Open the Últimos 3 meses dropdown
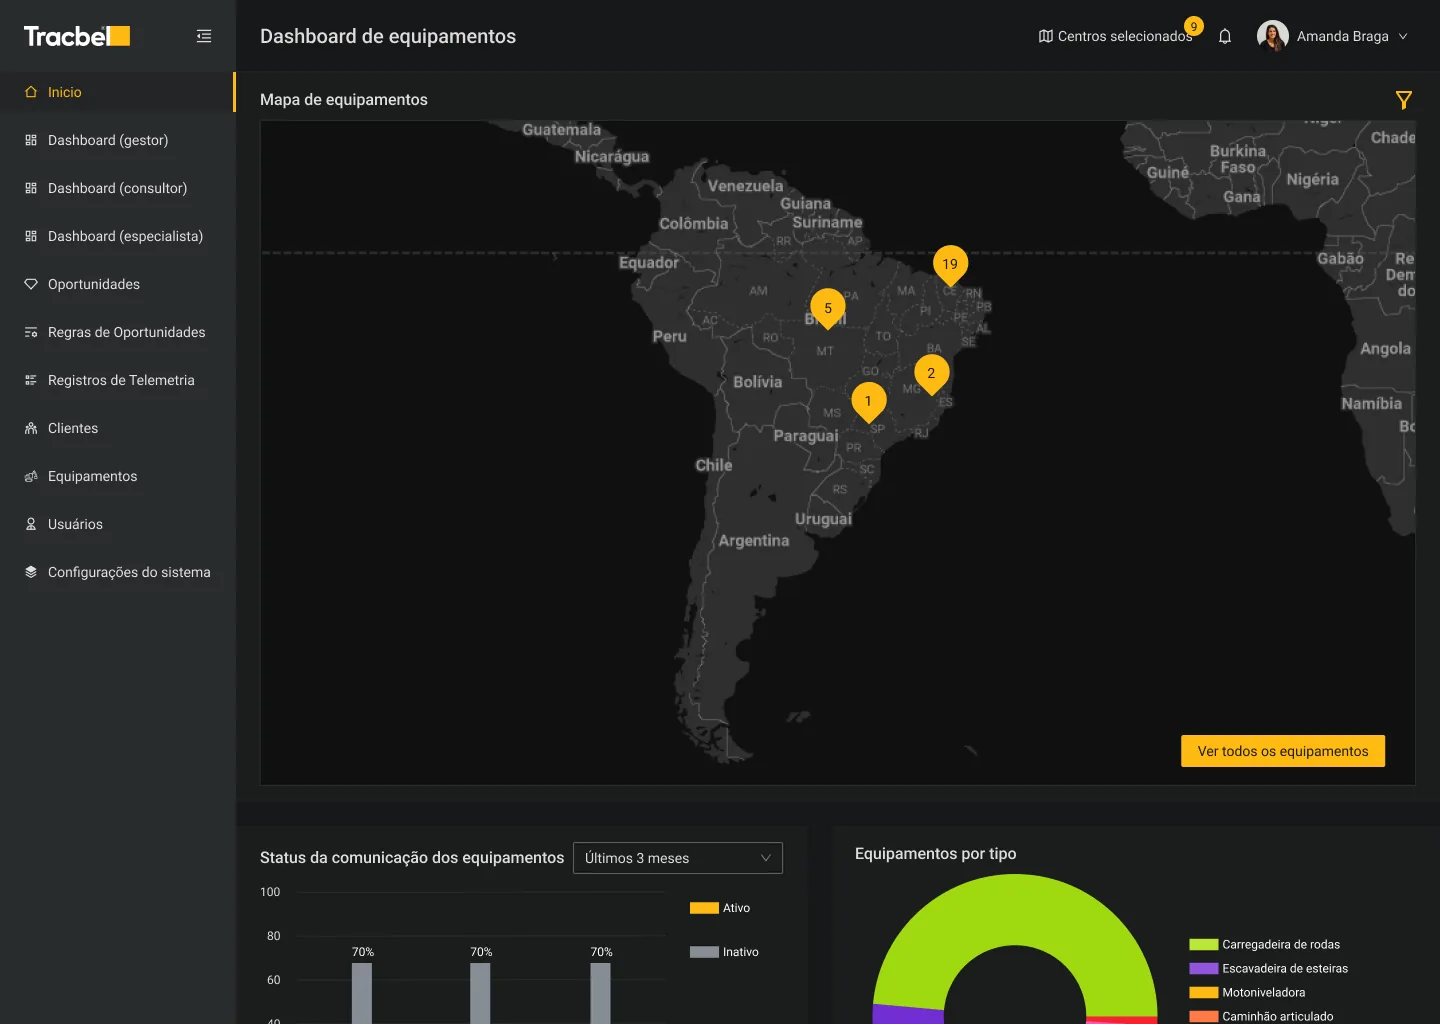The height and width of the screenshot is (1024, 1440). (x=678, y=858)
